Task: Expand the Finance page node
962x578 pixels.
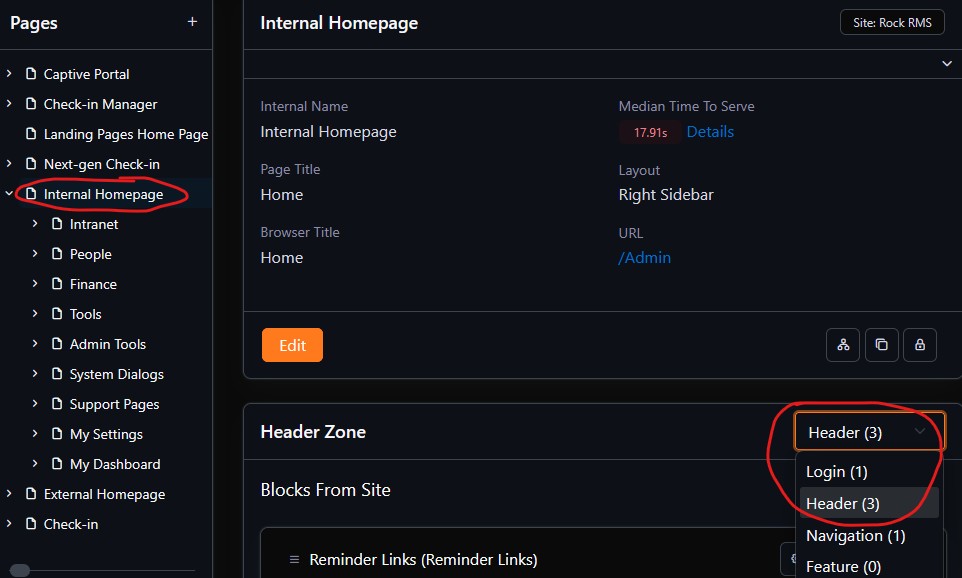Action: coord(35,284)
